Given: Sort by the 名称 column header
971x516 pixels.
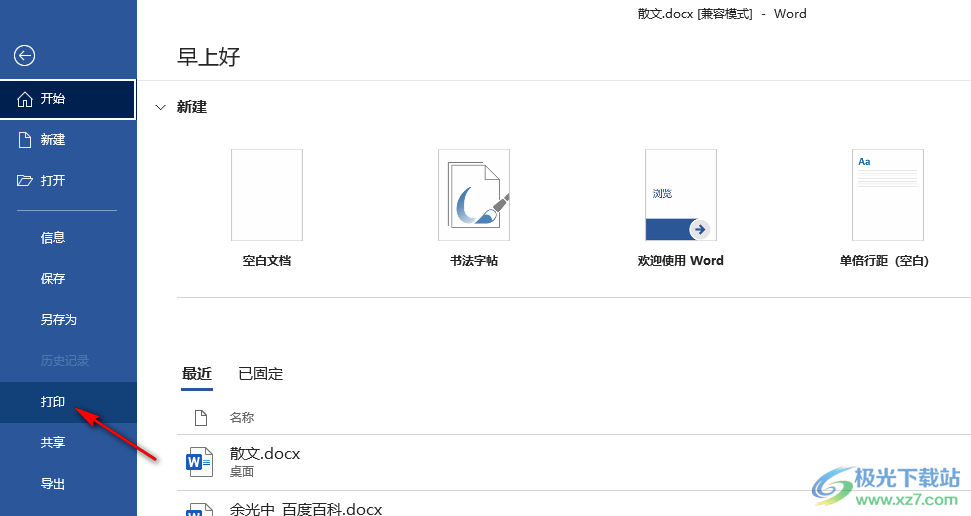Looking at the screenshot, I should pos(242,417).
